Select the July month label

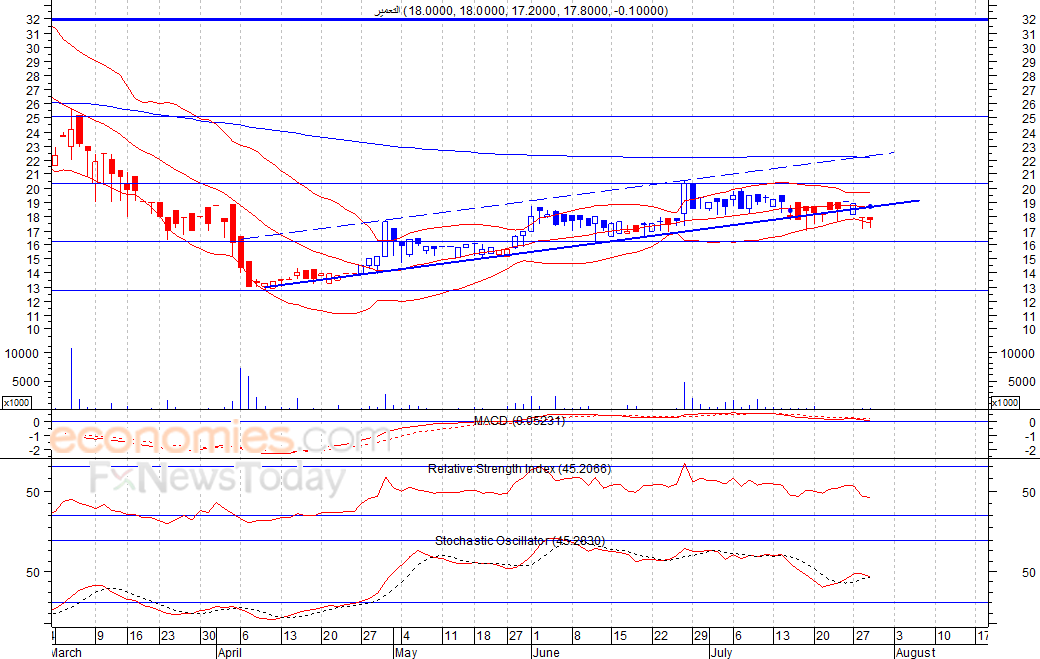pyautogui.click(x=724, y=652)
